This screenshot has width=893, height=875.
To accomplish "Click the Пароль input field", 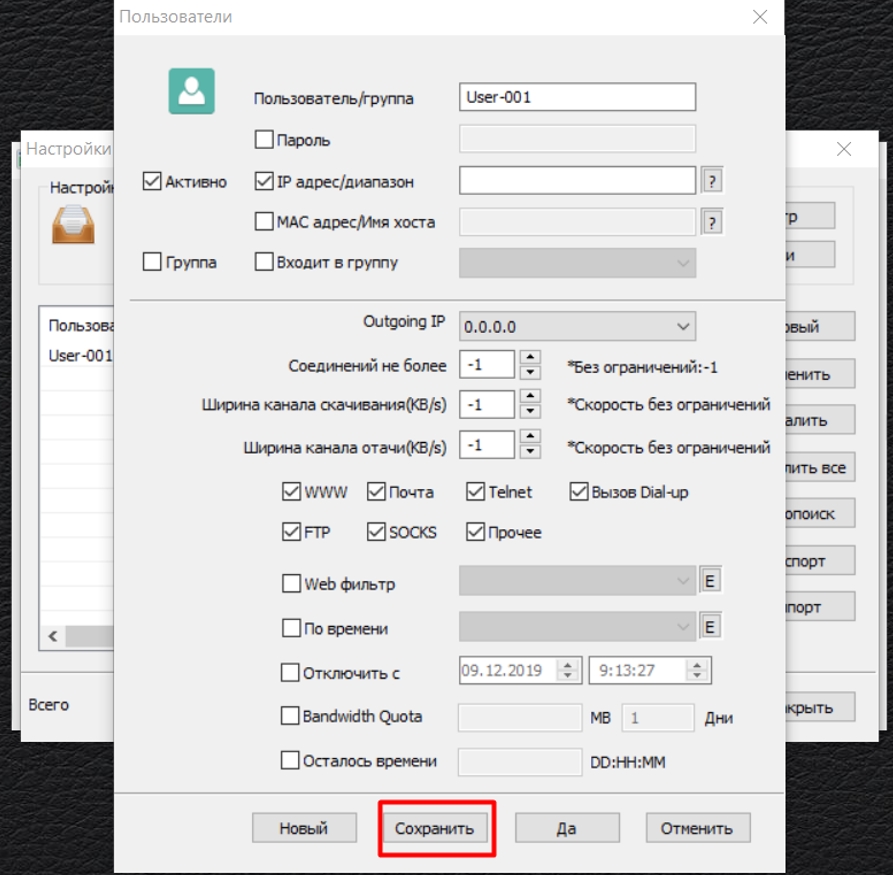I will coord(577,139).
